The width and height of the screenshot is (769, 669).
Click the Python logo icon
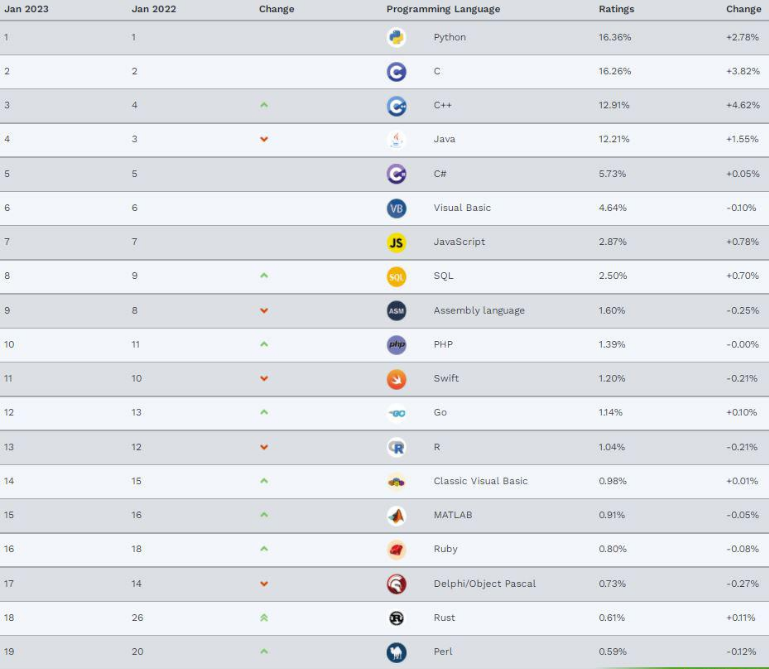396,37
